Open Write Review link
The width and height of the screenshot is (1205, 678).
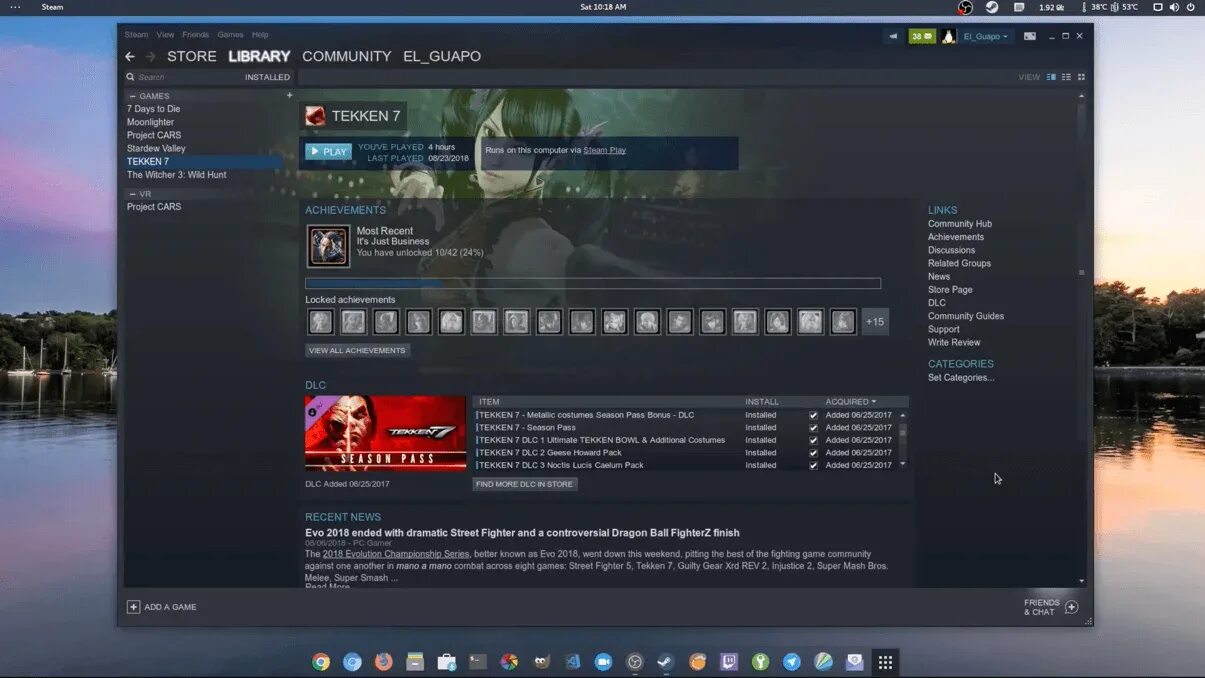coord(954,342)
